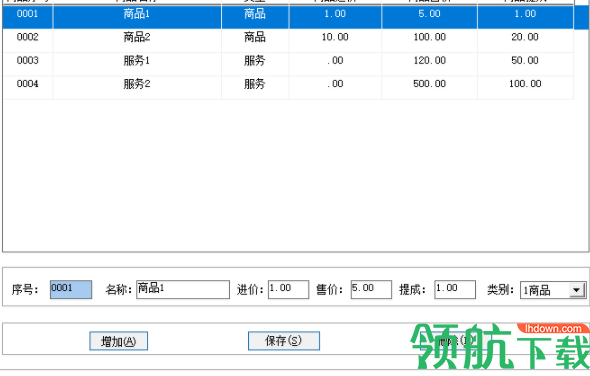Click the 商品2 name cell
The width and height of the screenshot is (590, 376).
tap(137, 40)
